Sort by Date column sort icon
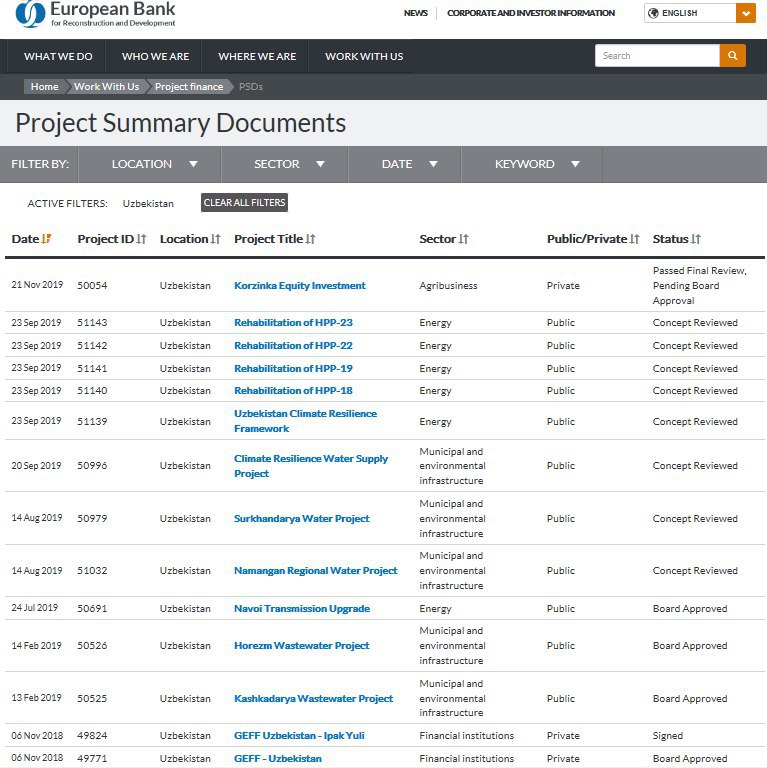767x768 pixels. click(46, 239)
